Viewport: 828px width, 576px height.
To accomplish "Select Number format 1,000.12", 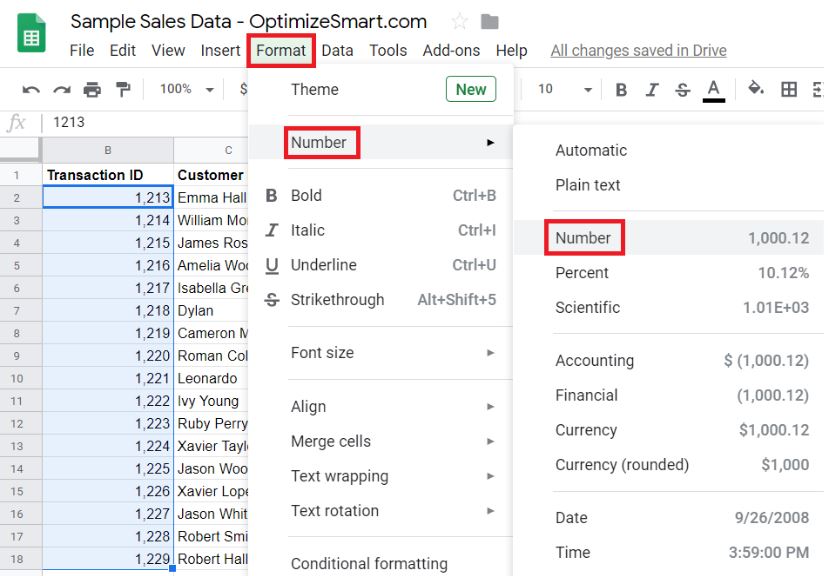I will point(669,238).
